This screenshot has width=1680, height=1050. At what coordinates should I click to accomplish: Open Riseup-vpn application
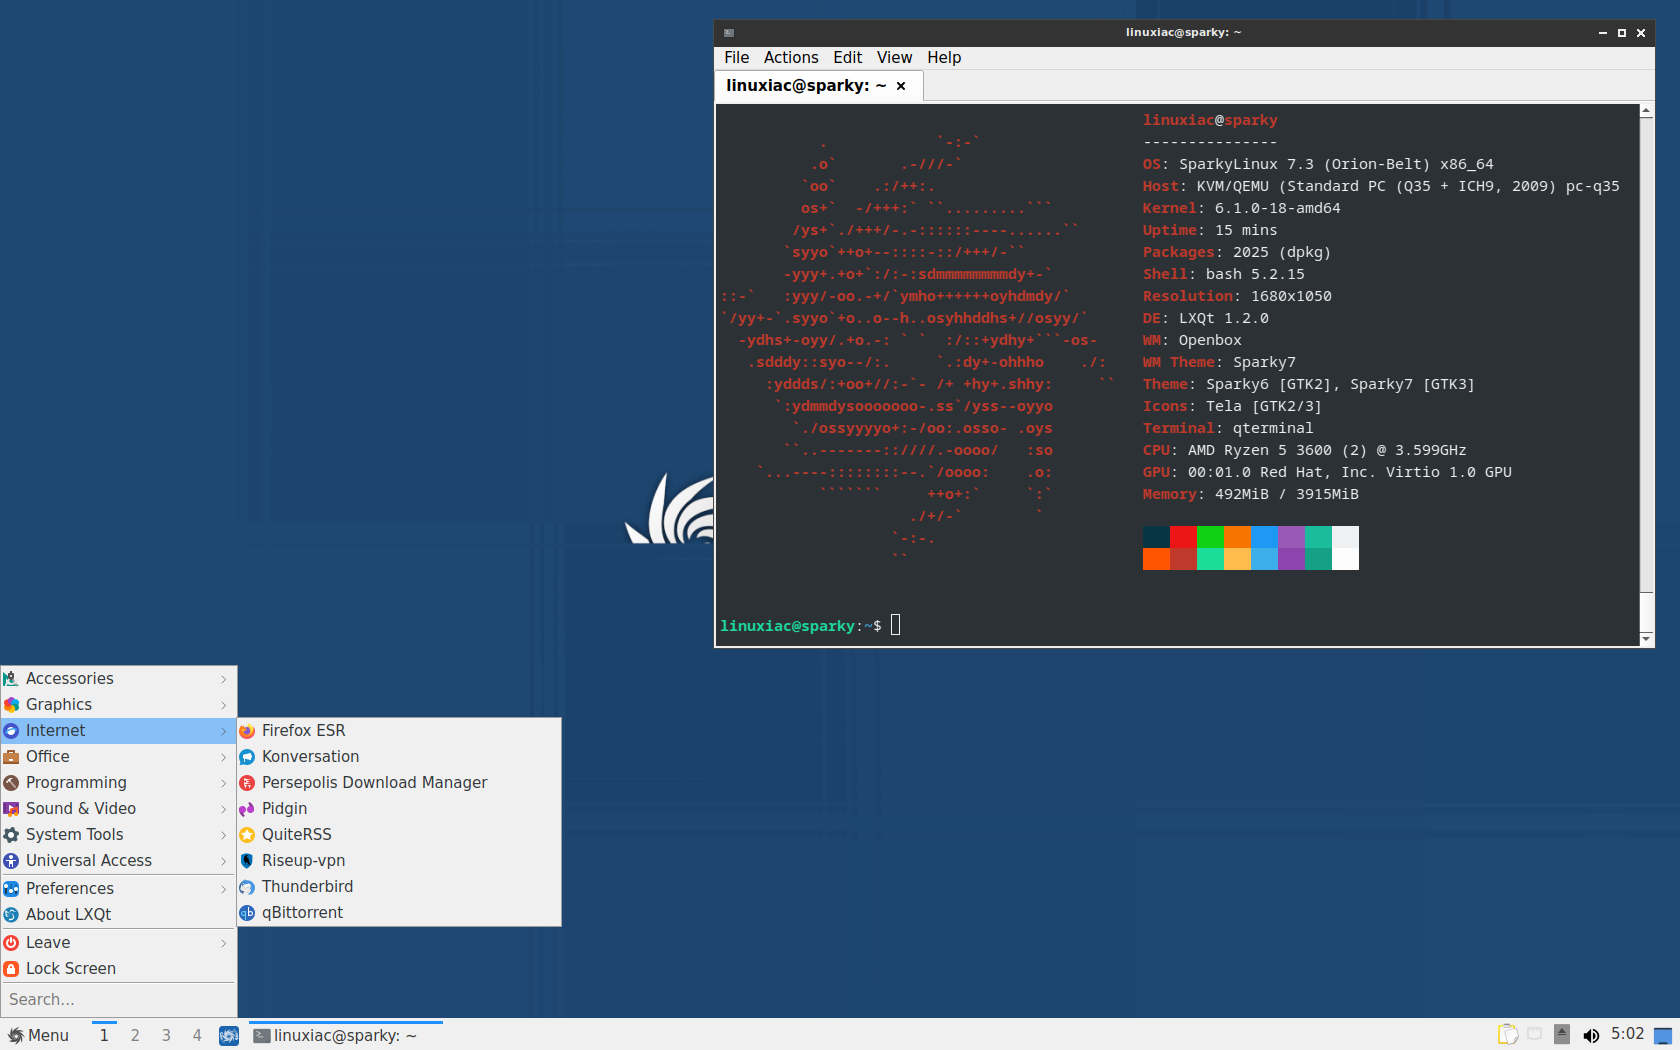click(x=399, y=861)
